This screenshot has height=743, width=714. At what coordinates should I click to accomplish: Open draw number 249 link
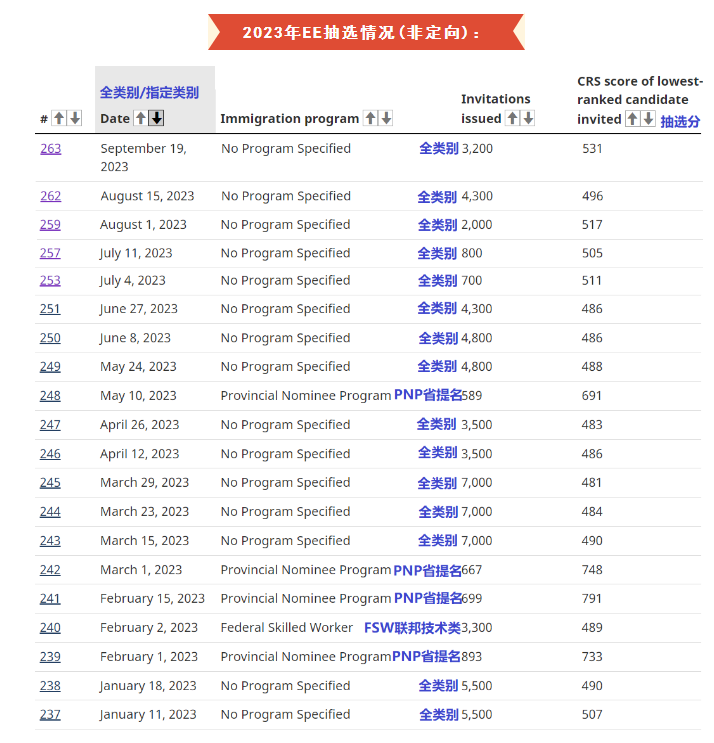(50, 367)
